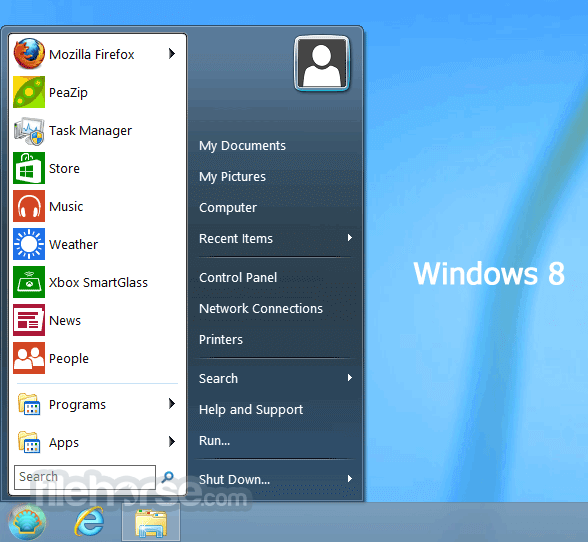Expand Mozilla Firefox jump list arrow
The image size is (588, 542).
pyautogui.click(x=172, y=54)
